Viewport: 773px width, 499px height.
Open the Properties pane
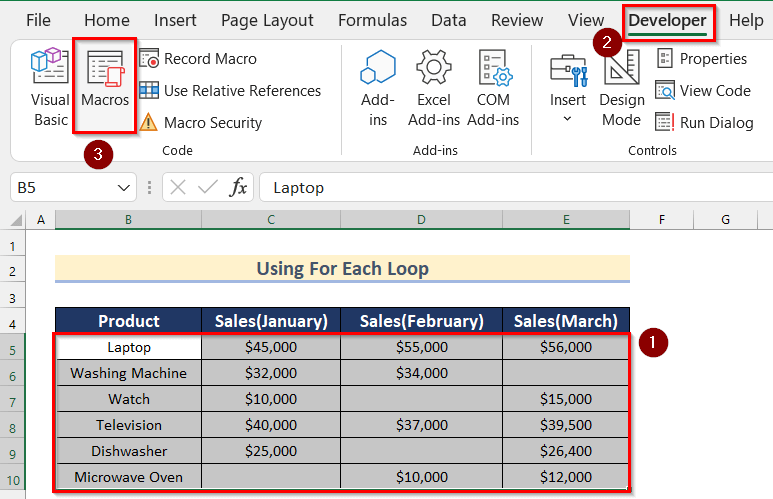coord(702,59)
